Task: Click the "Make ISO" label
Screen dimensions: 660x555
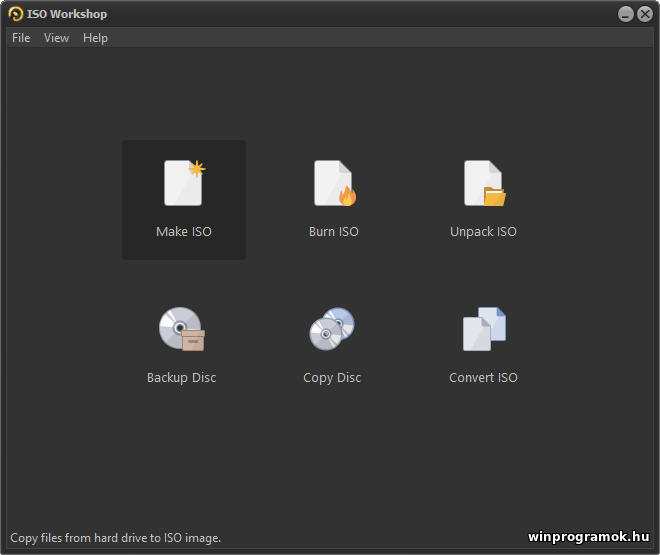Action: click(x=184, y=231)
